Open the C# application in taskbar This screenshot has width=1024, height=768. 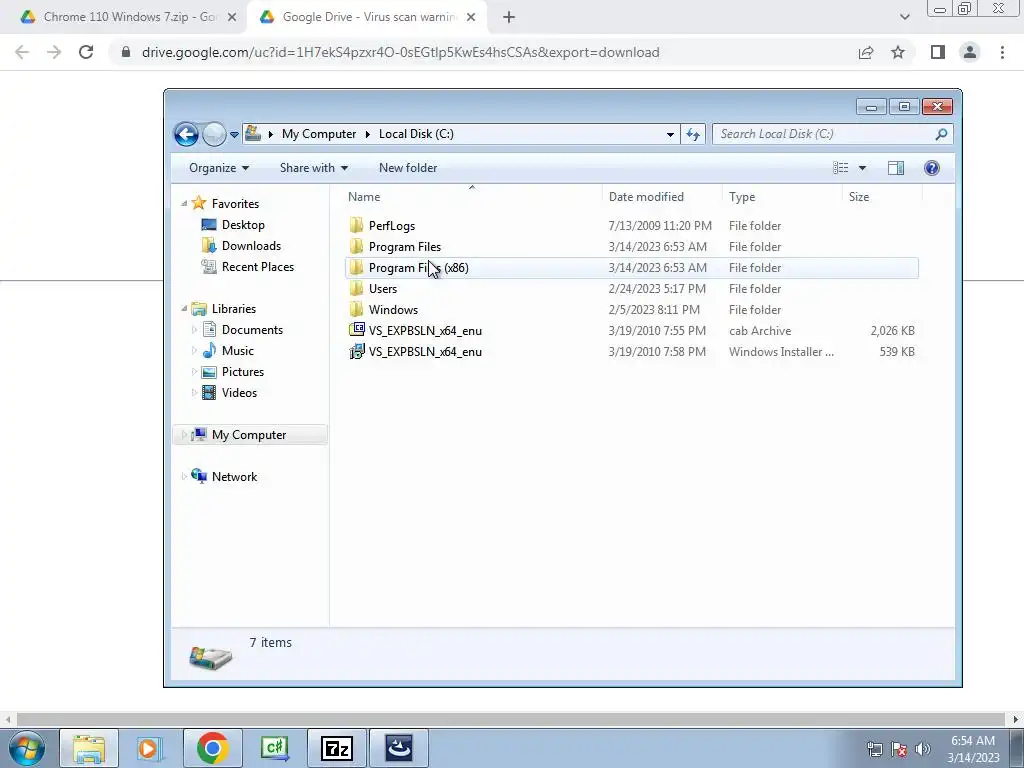(x=275, y=748)
